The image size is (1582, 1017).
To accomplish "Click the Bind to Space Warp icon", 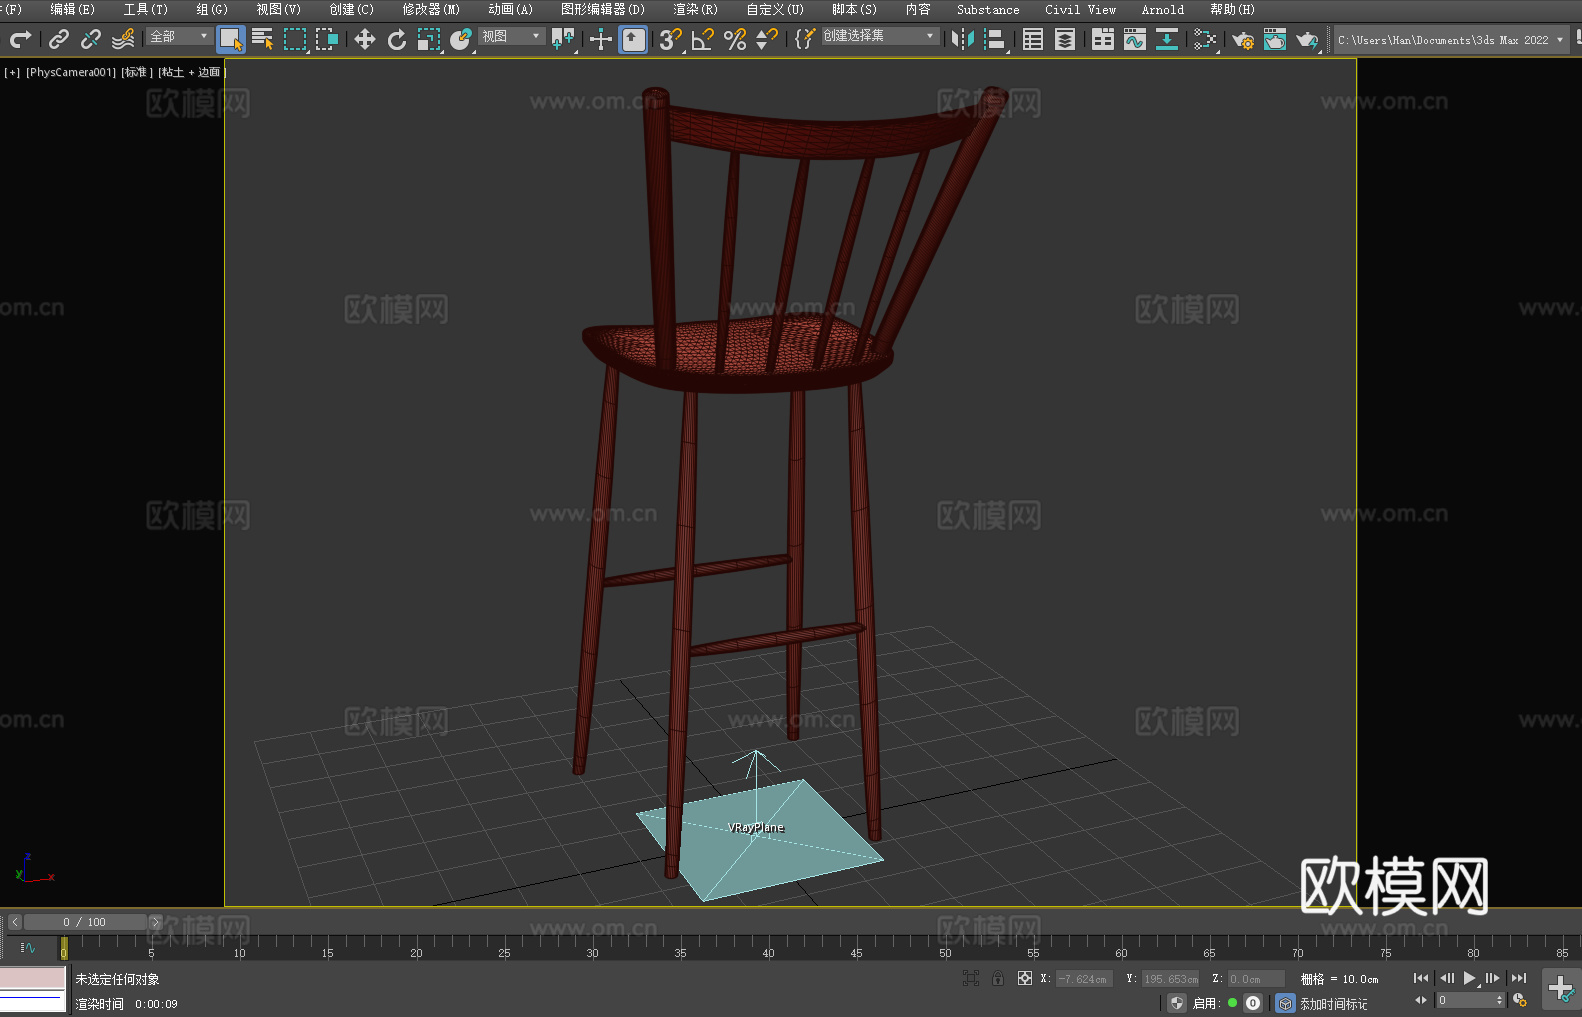I will point(123,39).
